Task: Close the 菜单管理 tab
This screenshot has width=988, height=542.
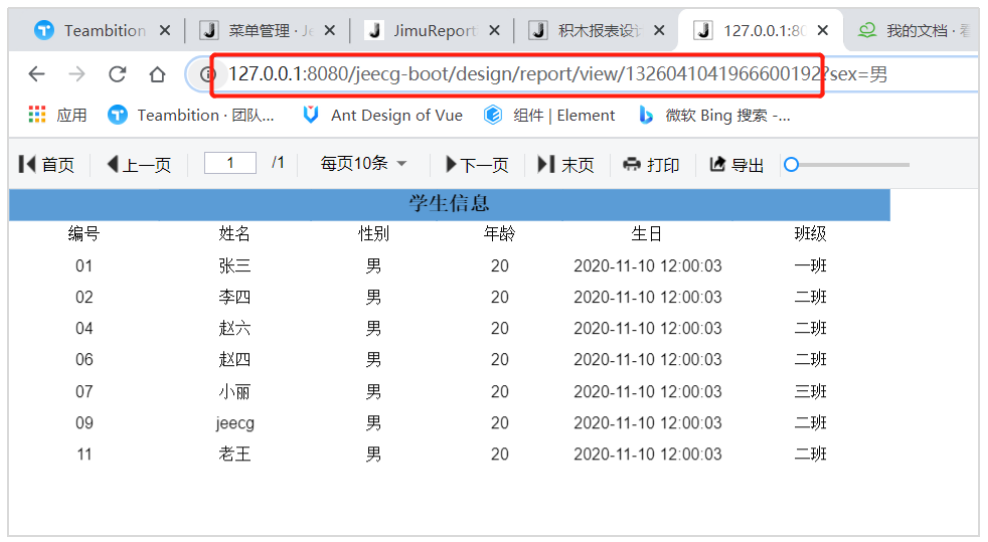Action: click(330, 30)
